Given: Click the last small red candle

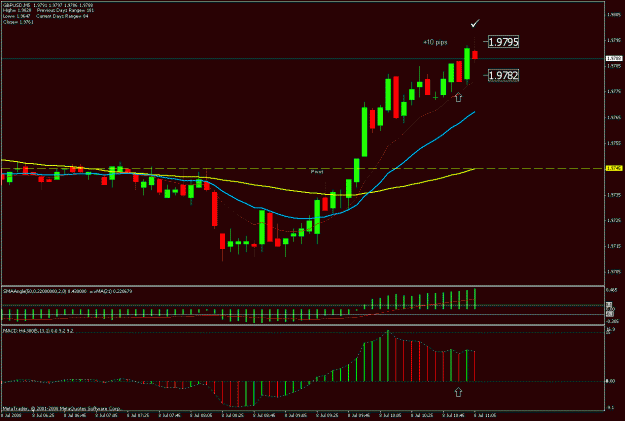Looking at the screenshot, I should tap(475, 55).
